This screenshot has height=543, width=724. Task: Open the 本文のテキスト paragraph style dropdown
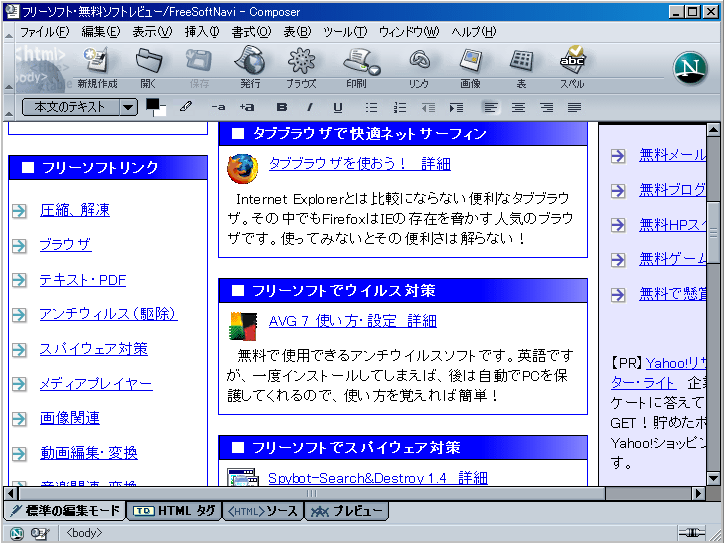tap(80, 107)
